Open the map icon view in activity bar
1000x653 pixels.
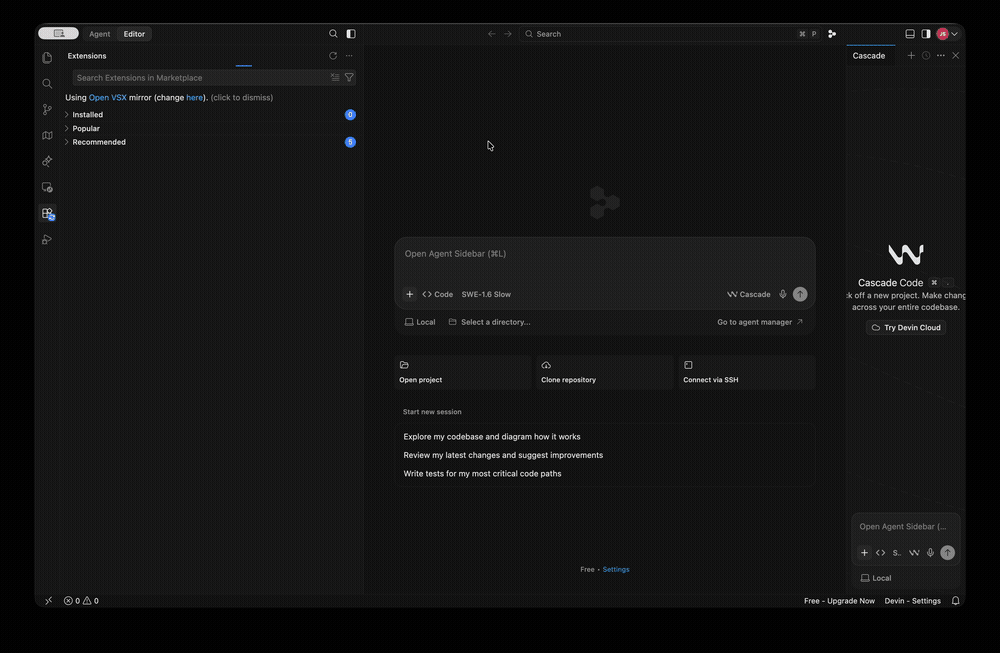(x=47, y=135)
